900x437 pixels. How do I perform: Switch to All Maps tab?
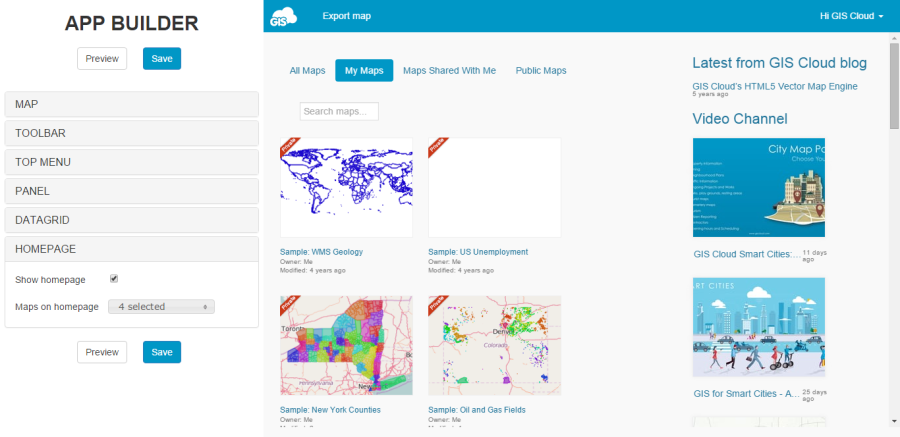[307, 71]
